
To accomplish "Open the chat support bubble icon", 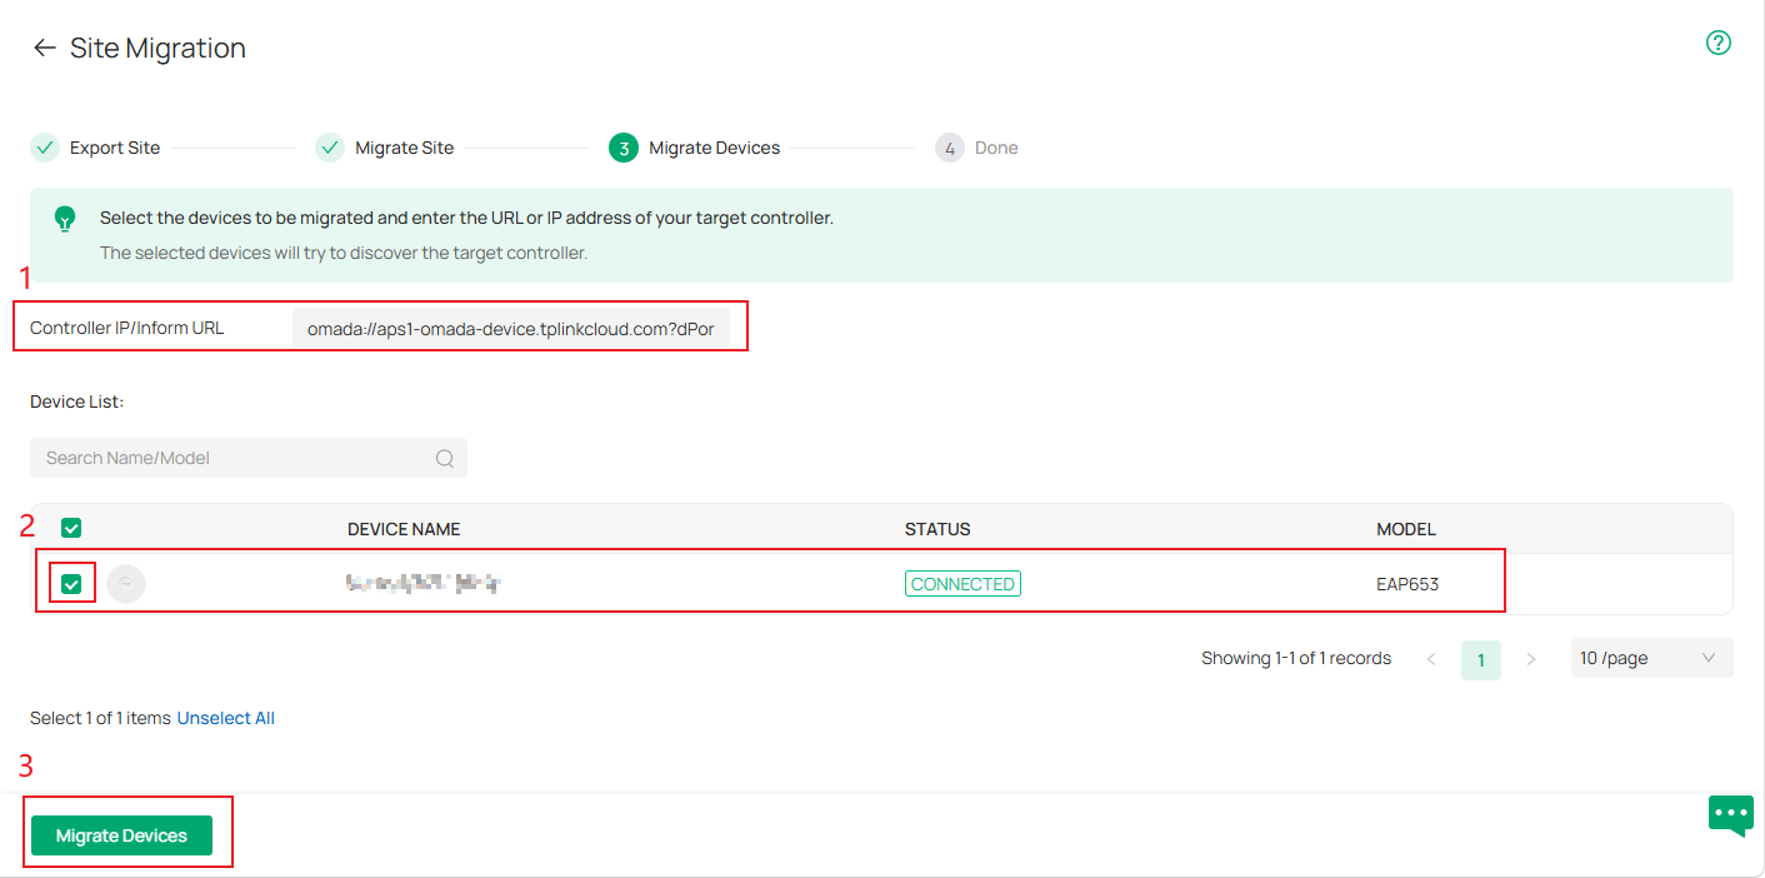I will (1731, 815).
